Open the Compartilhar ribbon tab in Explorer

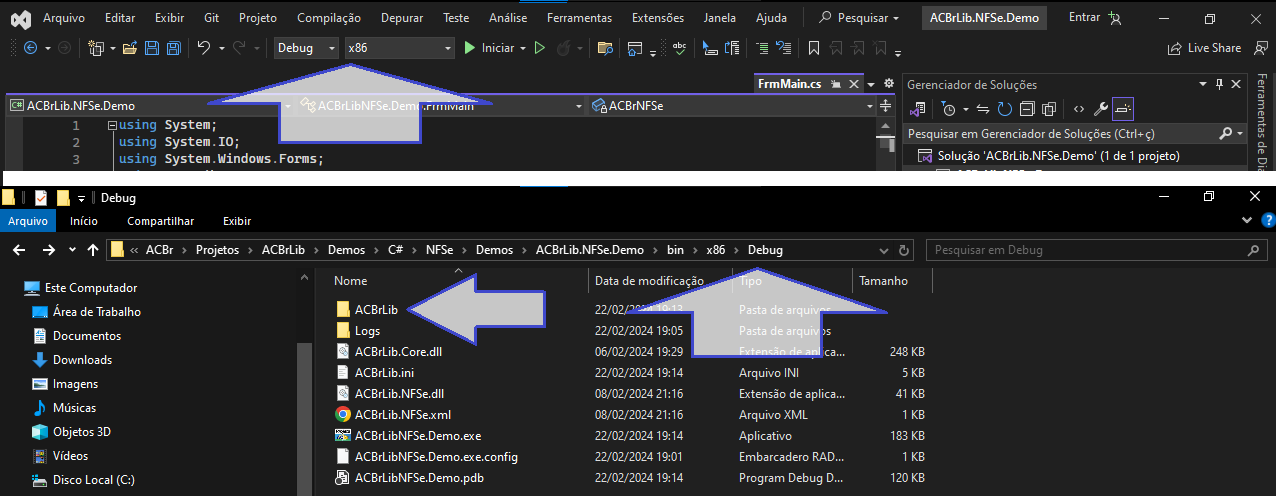(x=160, y=221)
